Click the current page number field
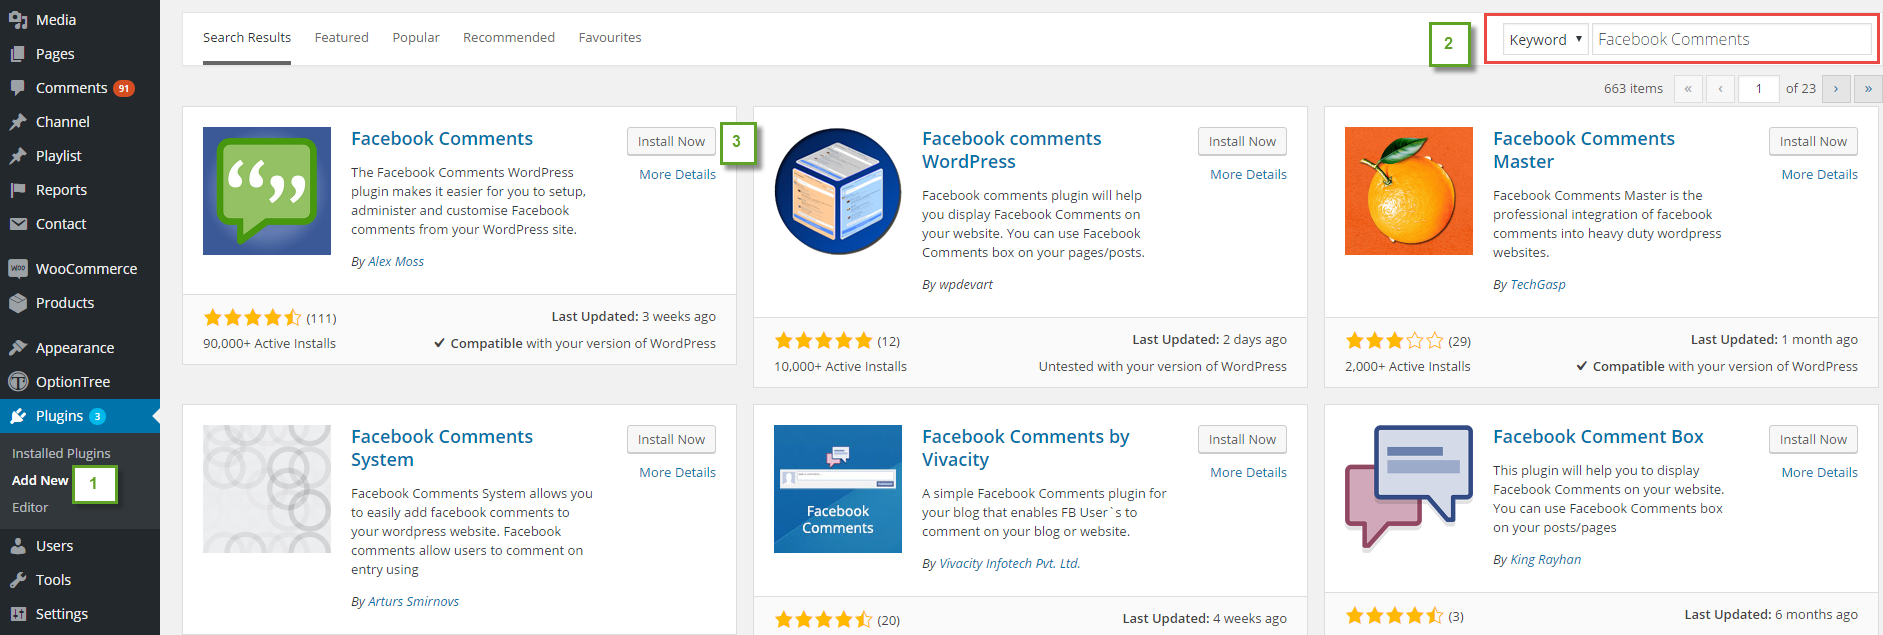The image size is (1883, 635). (x=1758, y=89)
